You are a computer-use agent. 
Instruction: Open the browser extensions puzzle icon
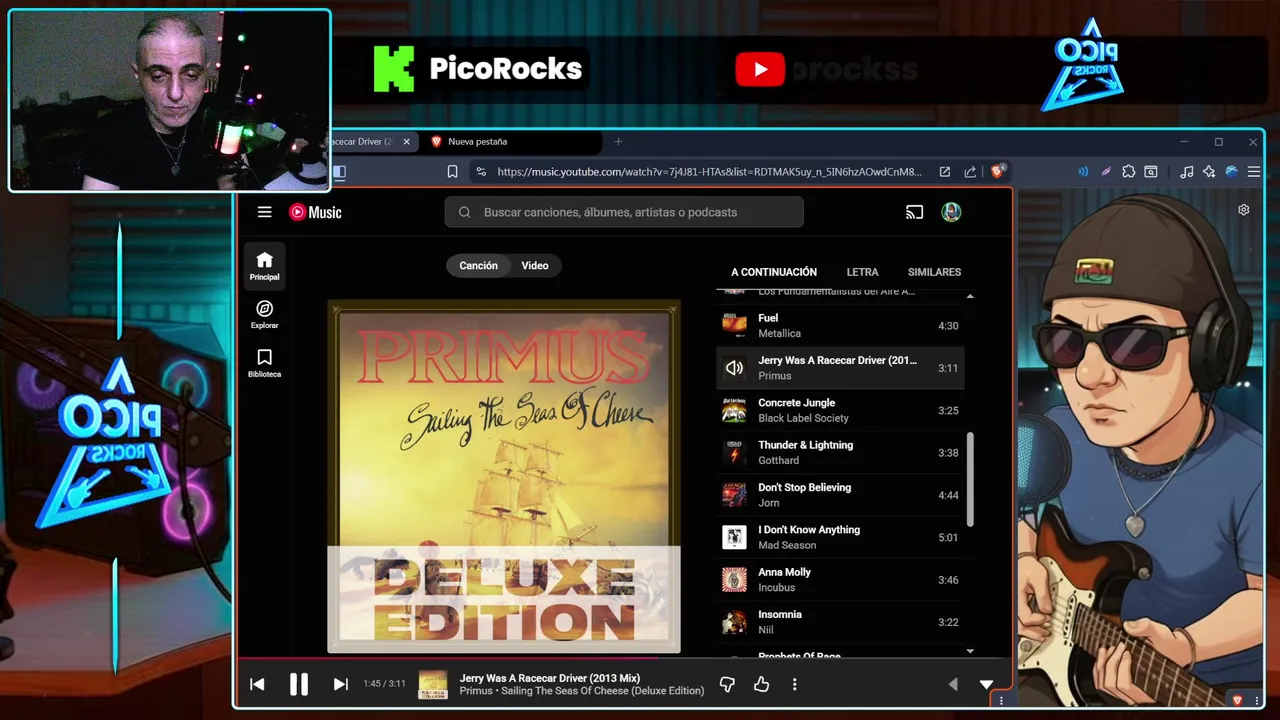click(1128, 172)
